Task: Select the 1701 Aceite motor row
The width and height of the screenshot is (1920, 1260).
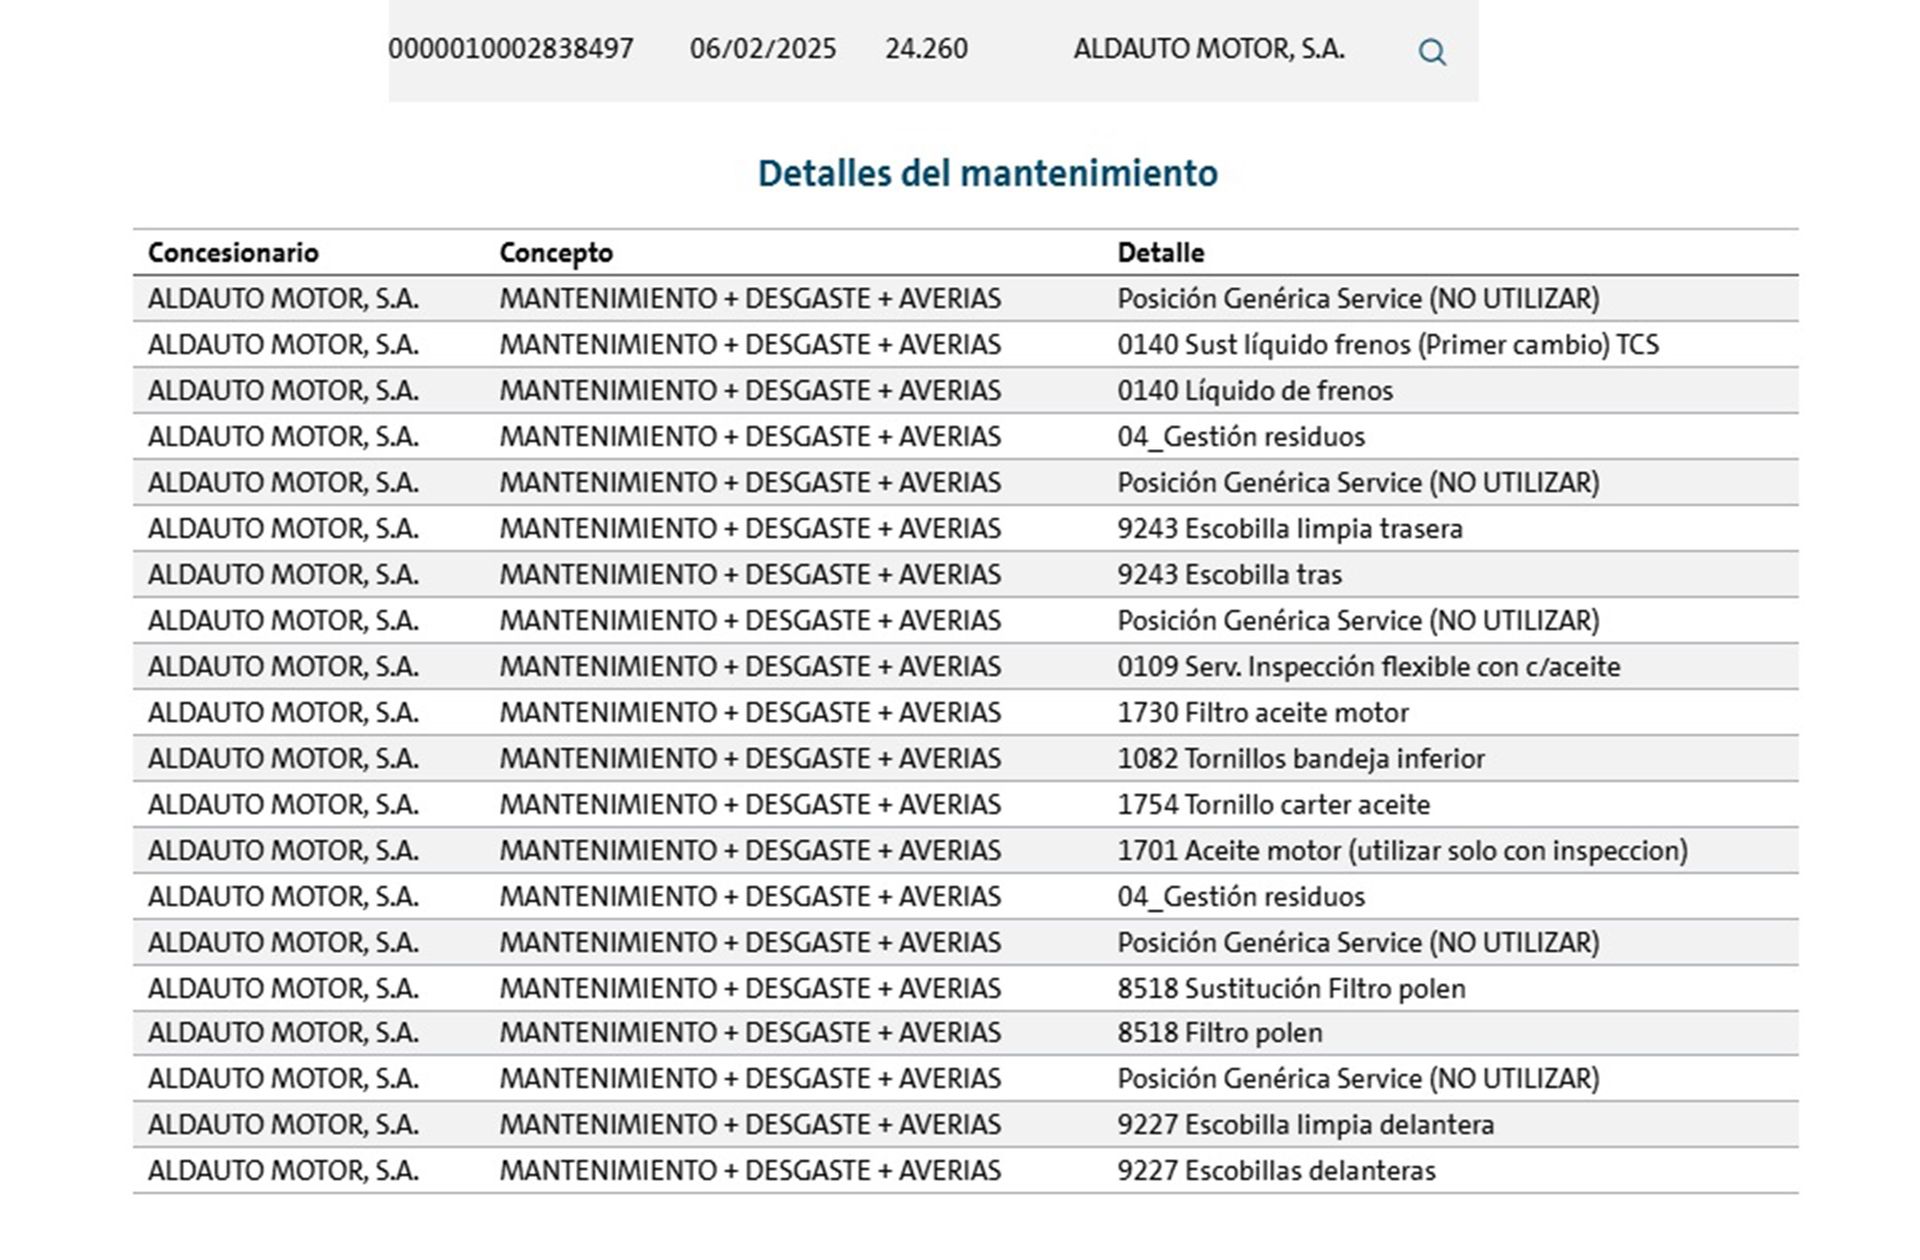Action: [x=966, y=851]
